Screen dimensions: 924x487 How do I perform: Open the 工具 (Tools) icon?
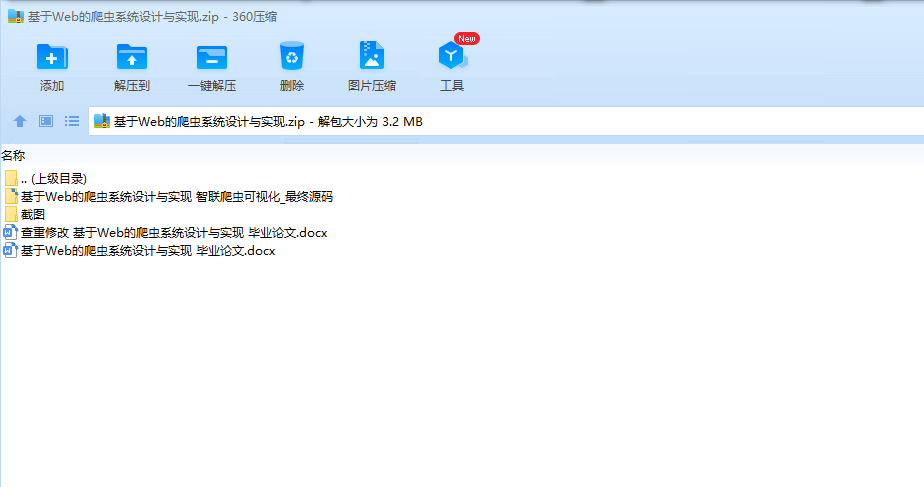point(452,56)
